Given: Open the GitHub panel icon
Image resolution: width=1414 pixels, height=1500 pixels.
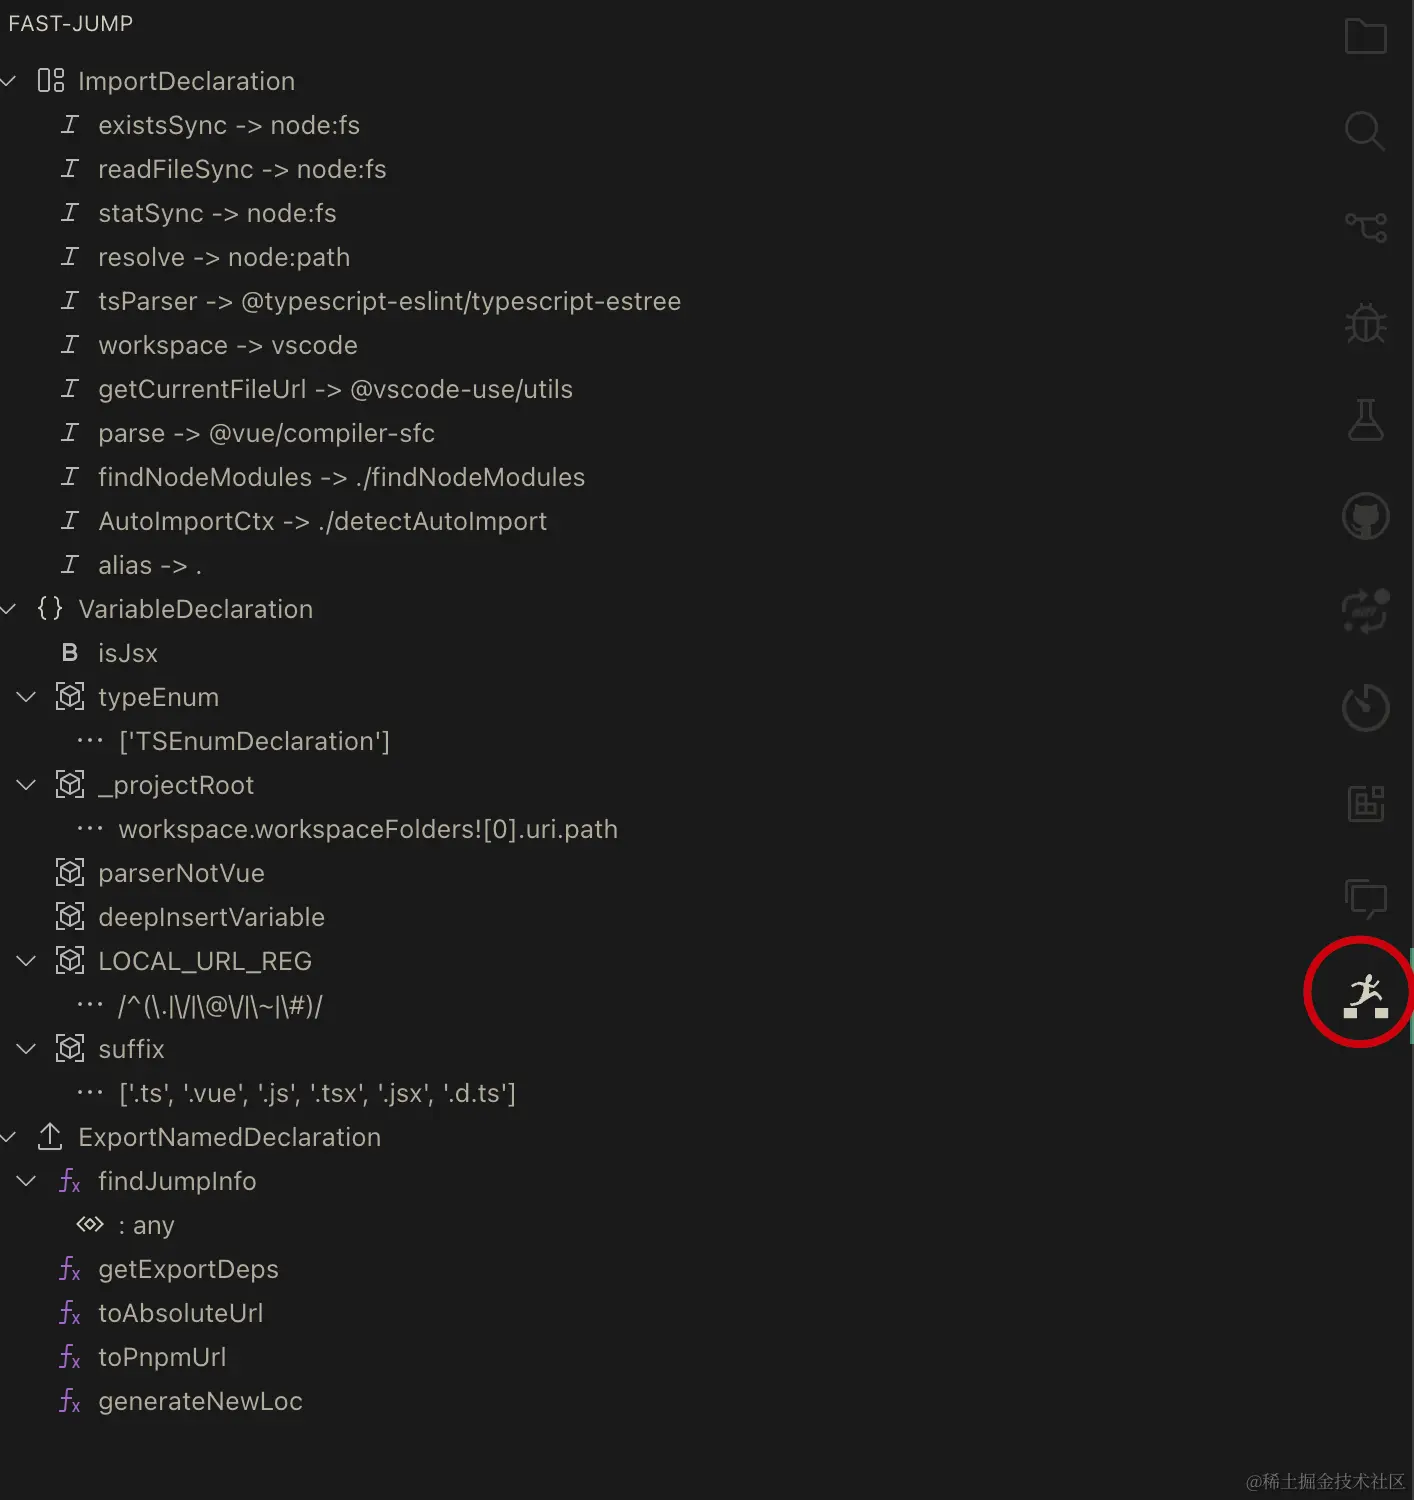Looking at the screenshot, I should pyautogui.click(x=1365, y=516).
